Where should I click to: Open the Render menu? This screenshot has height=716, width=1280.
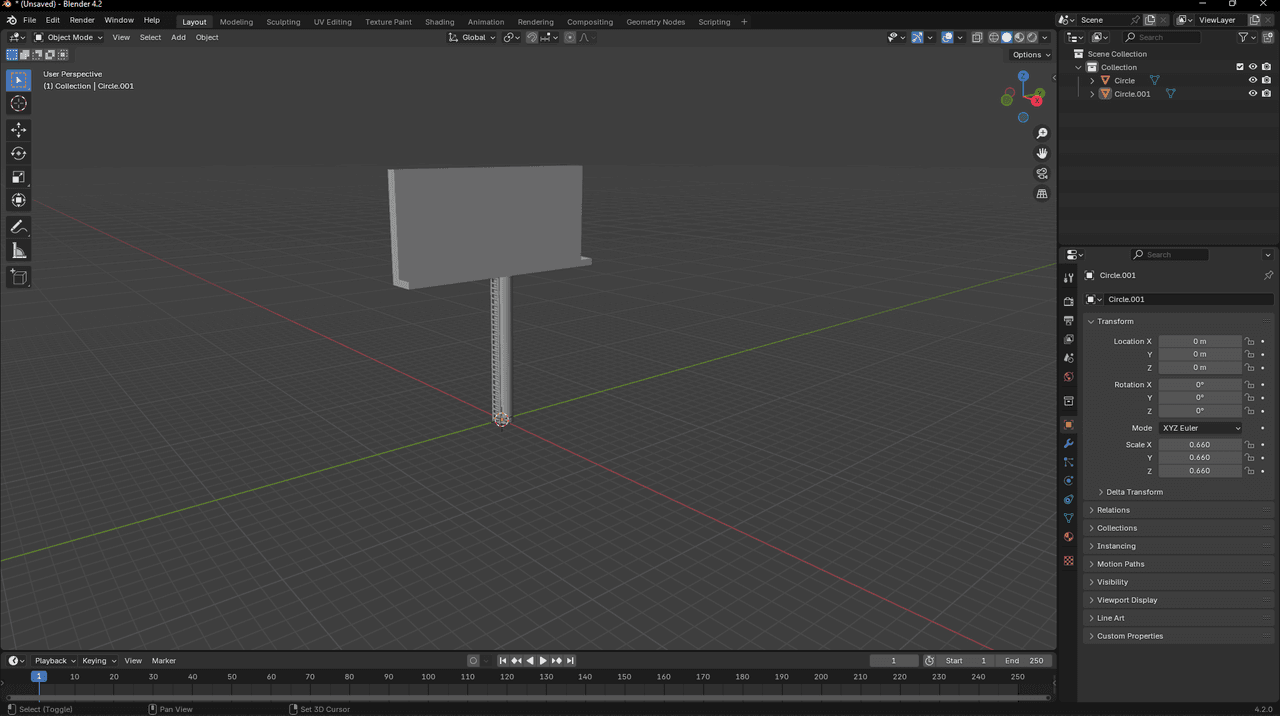[82, 20]
